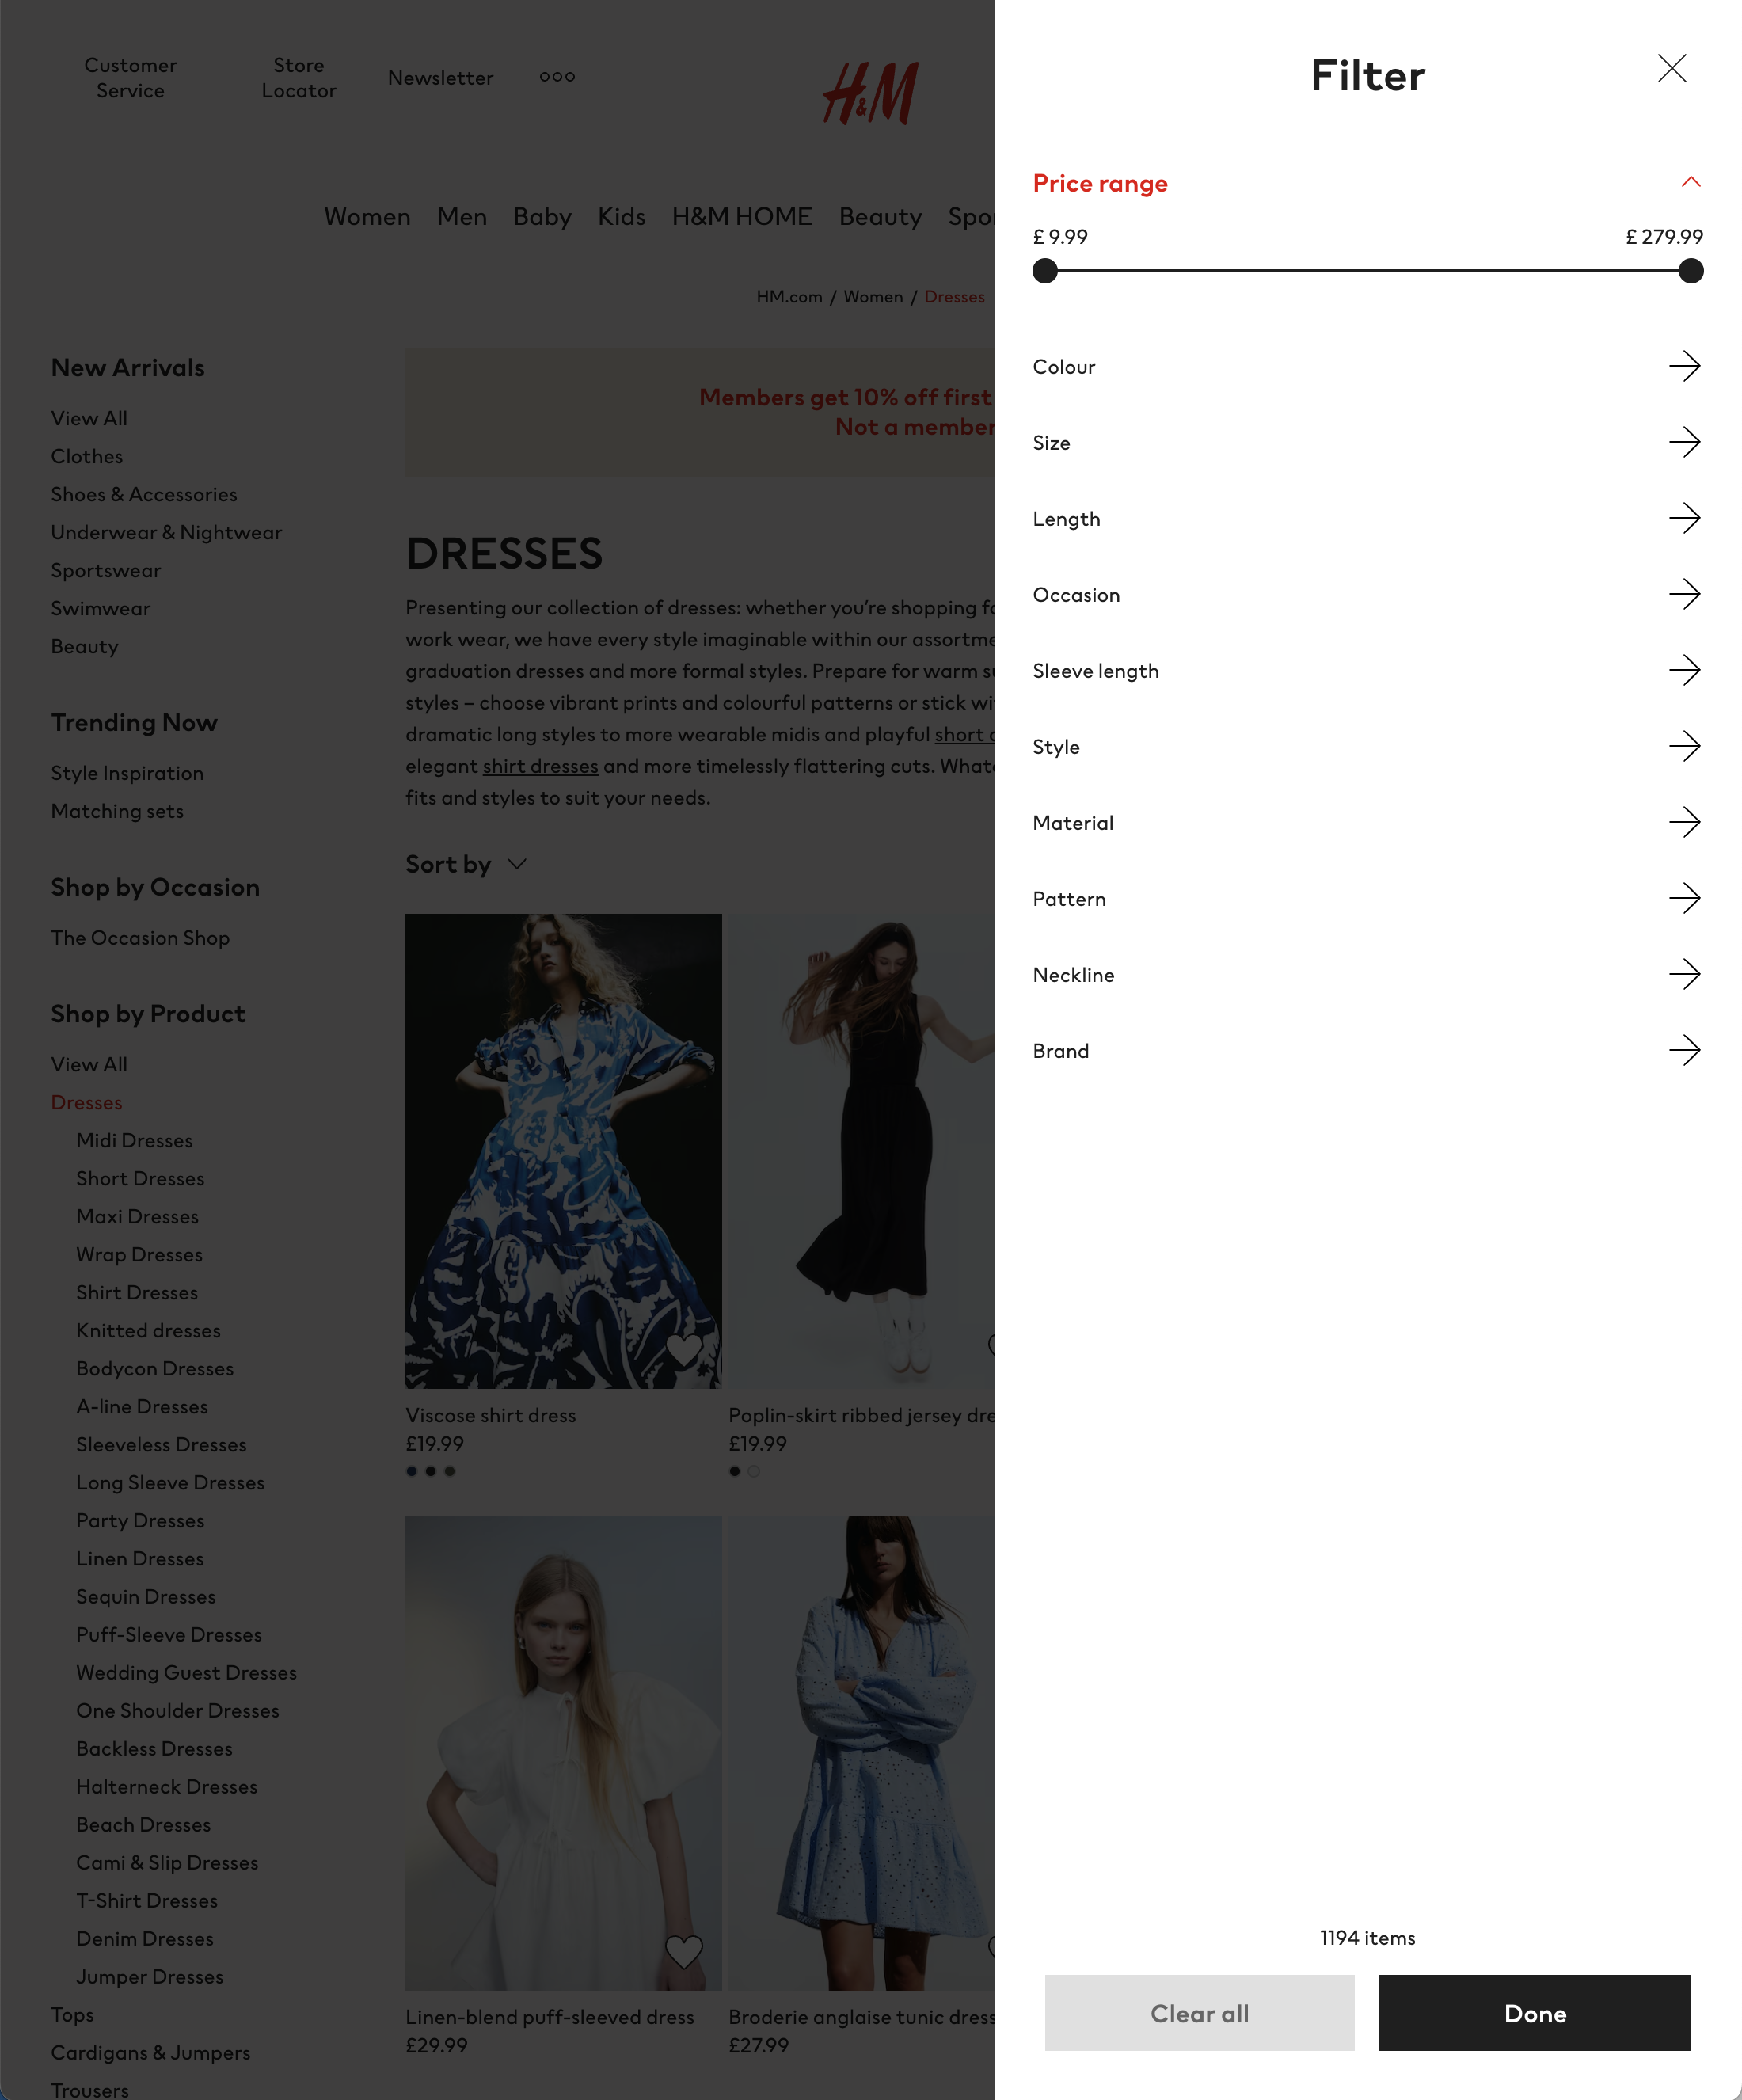Open the Neckline filter options arrow

(x=1686, y=974)
